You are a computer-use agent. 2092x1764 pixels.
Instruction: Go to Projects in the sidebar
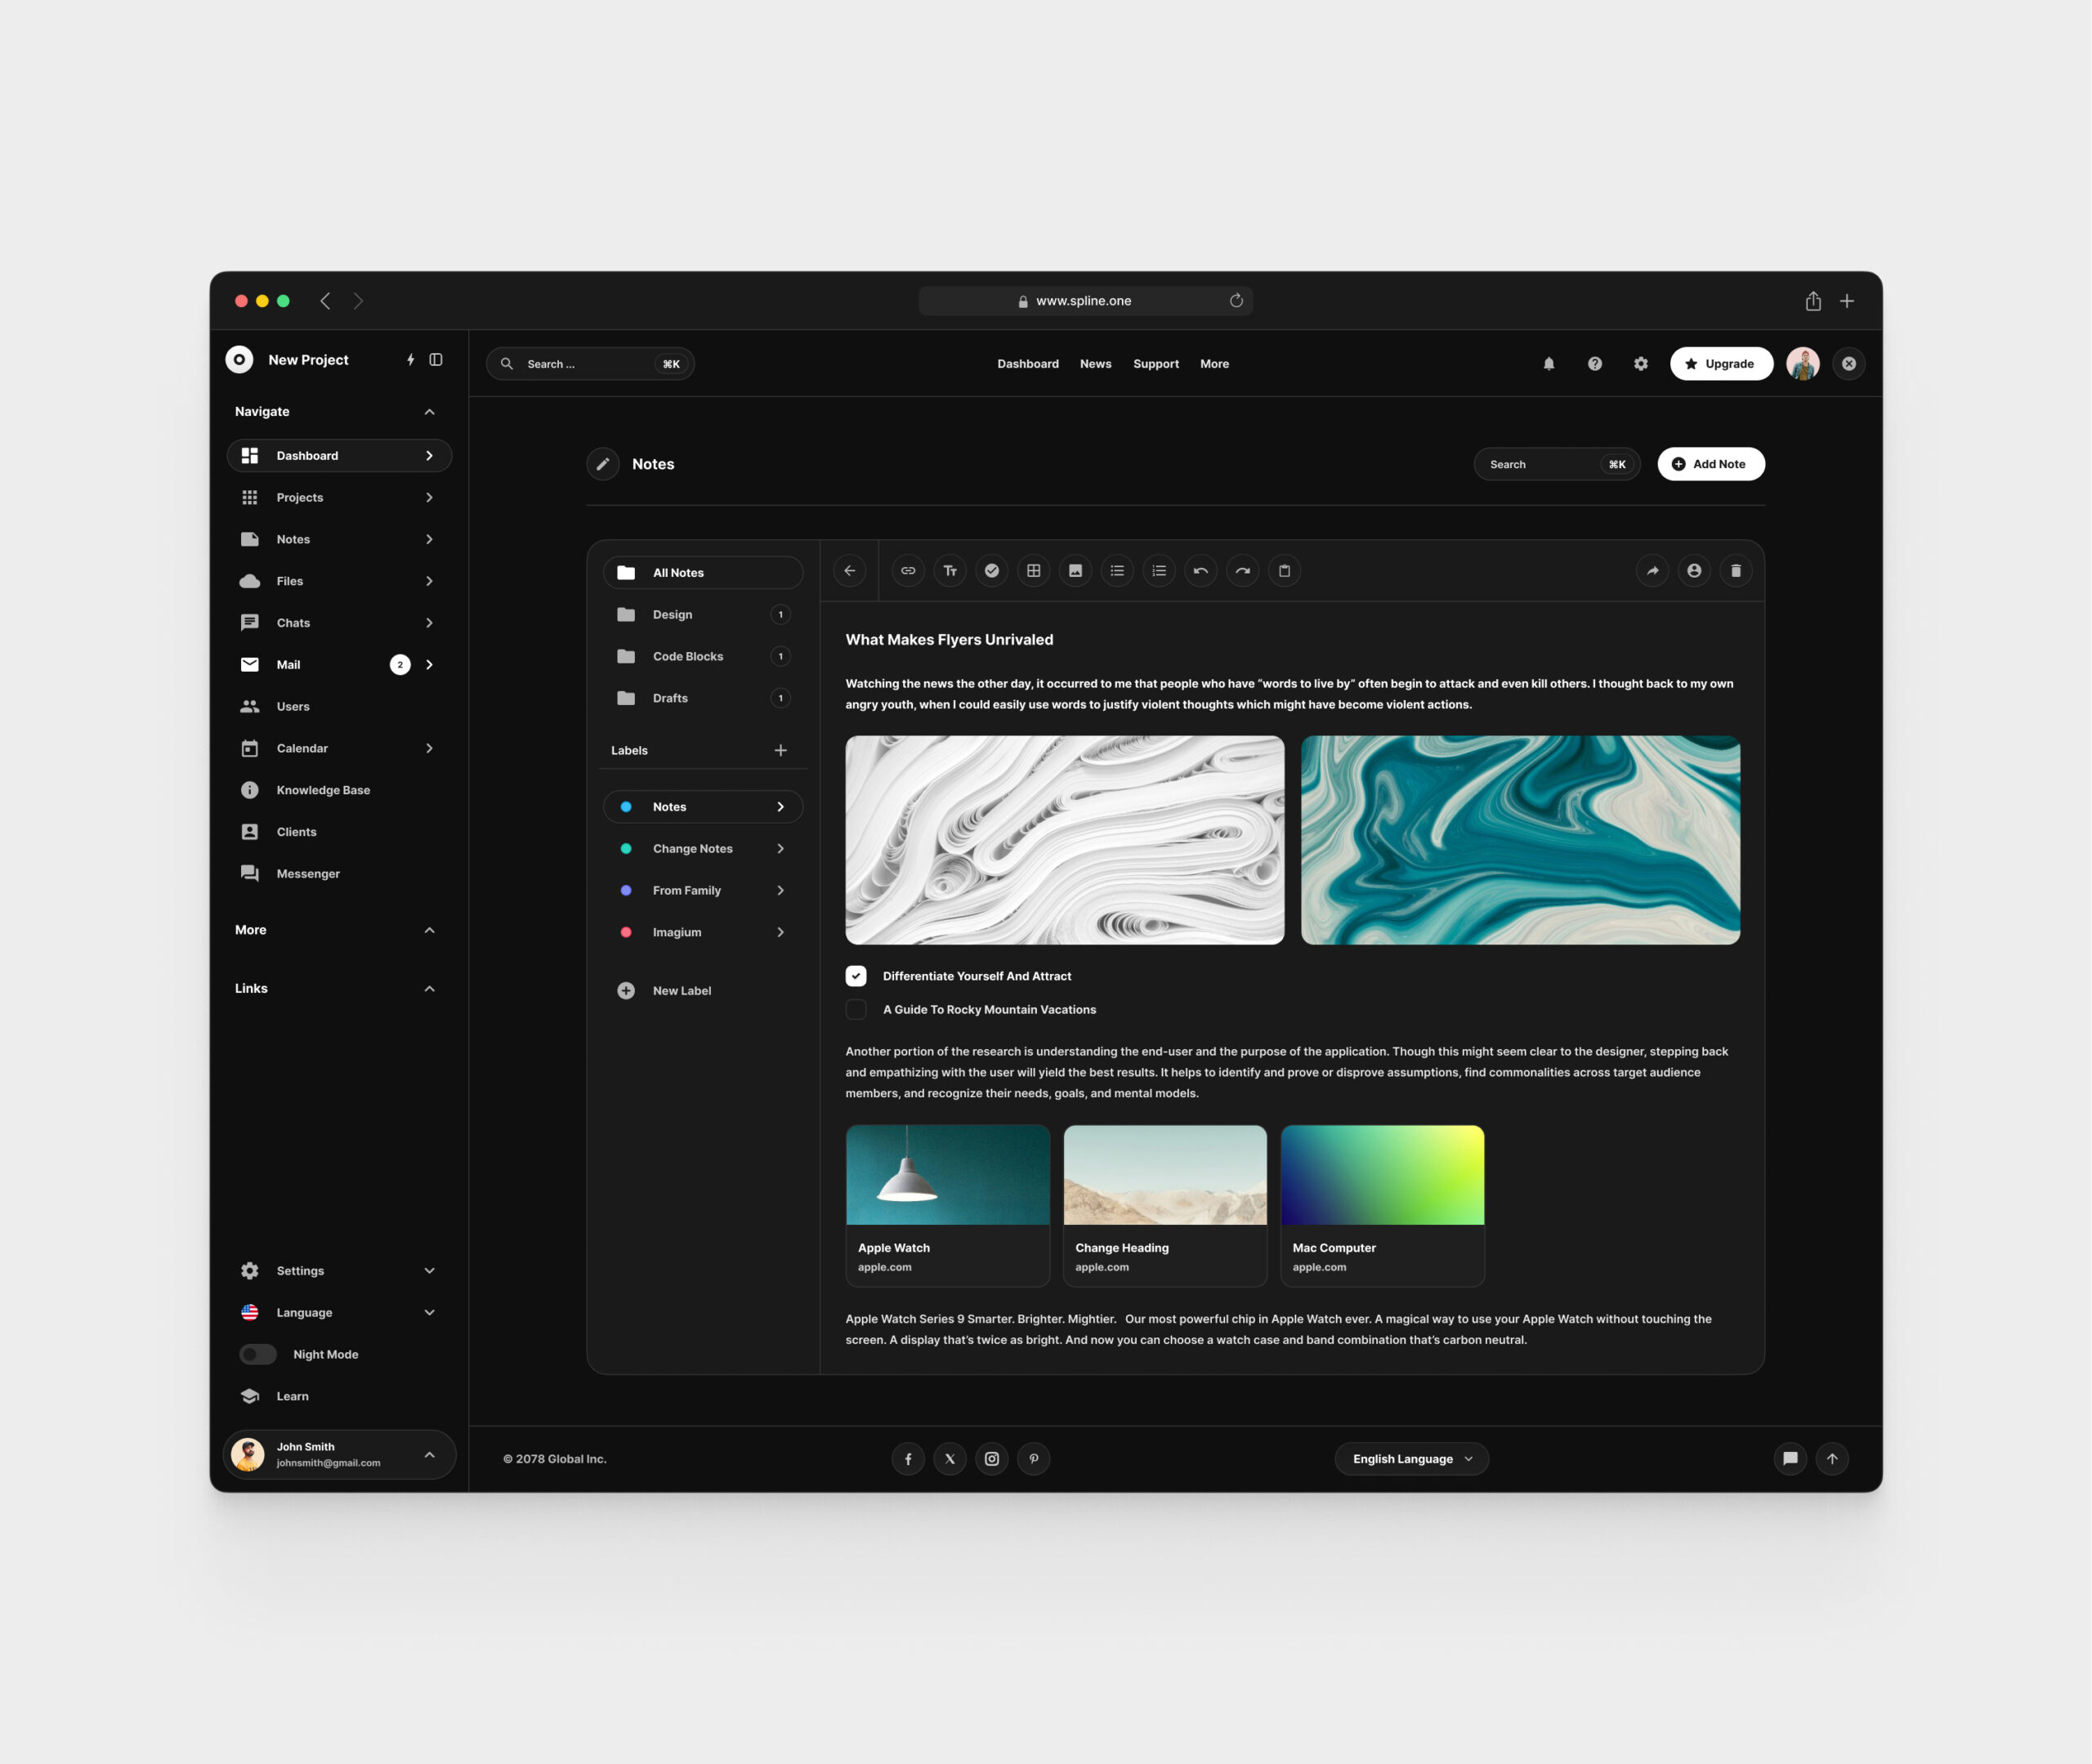point(339,498)
